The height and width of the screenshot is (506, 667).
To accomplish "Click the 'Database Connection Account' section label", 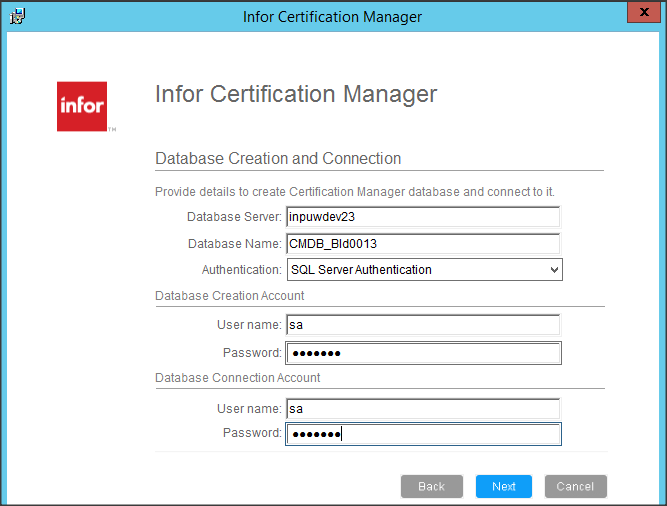I will point(238,378).
